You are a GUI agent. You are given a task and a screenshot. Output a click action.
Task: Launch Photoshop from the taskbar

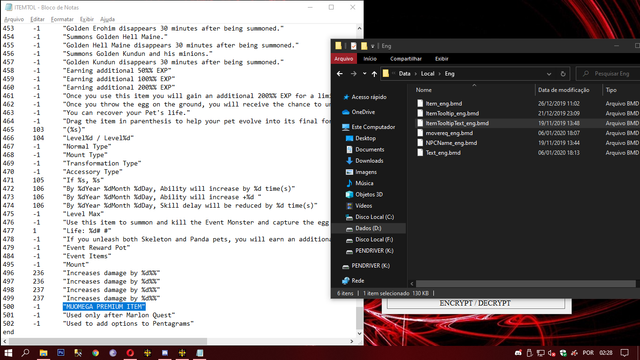(x=61, y=353)
